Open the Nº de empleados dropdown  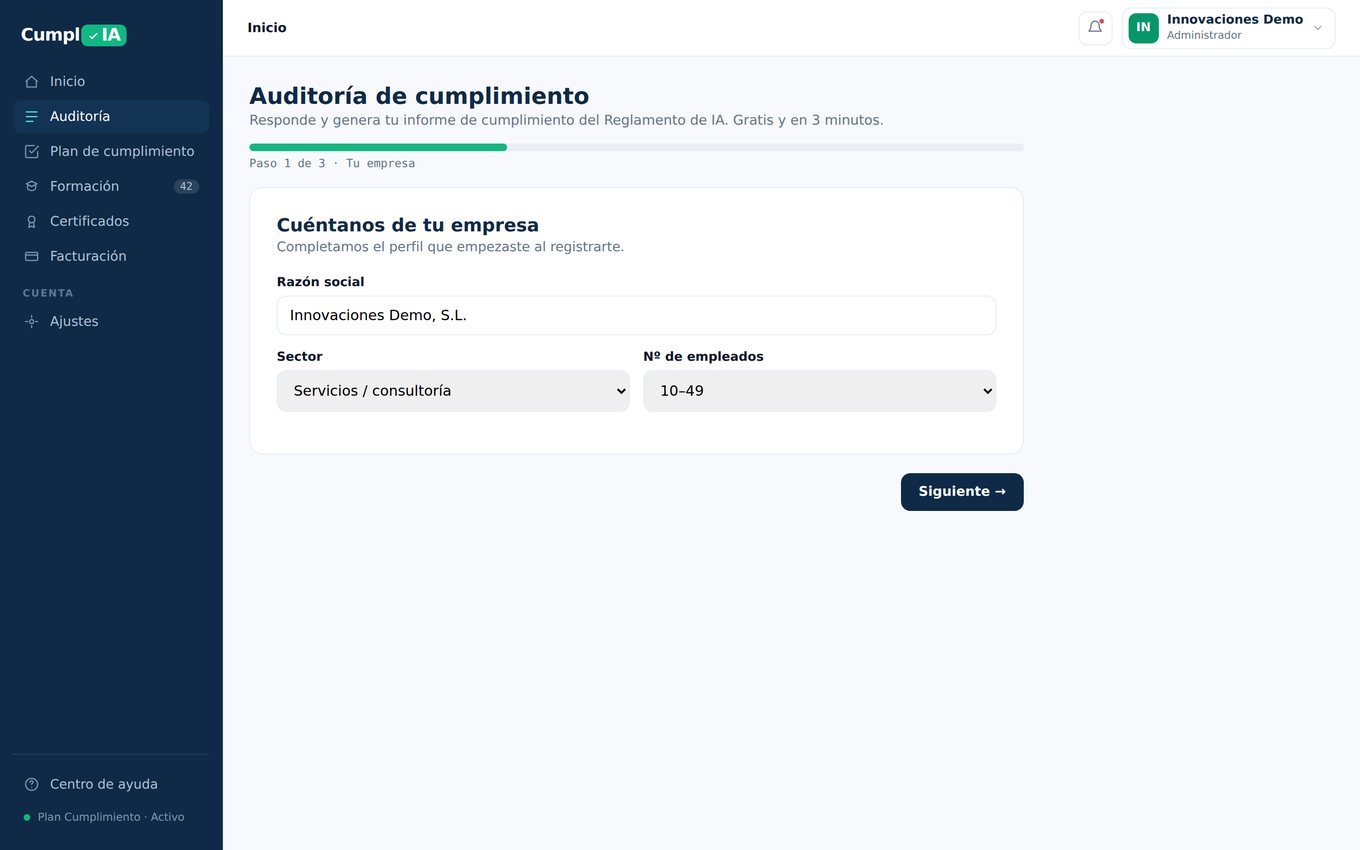[x=819, y=391]
